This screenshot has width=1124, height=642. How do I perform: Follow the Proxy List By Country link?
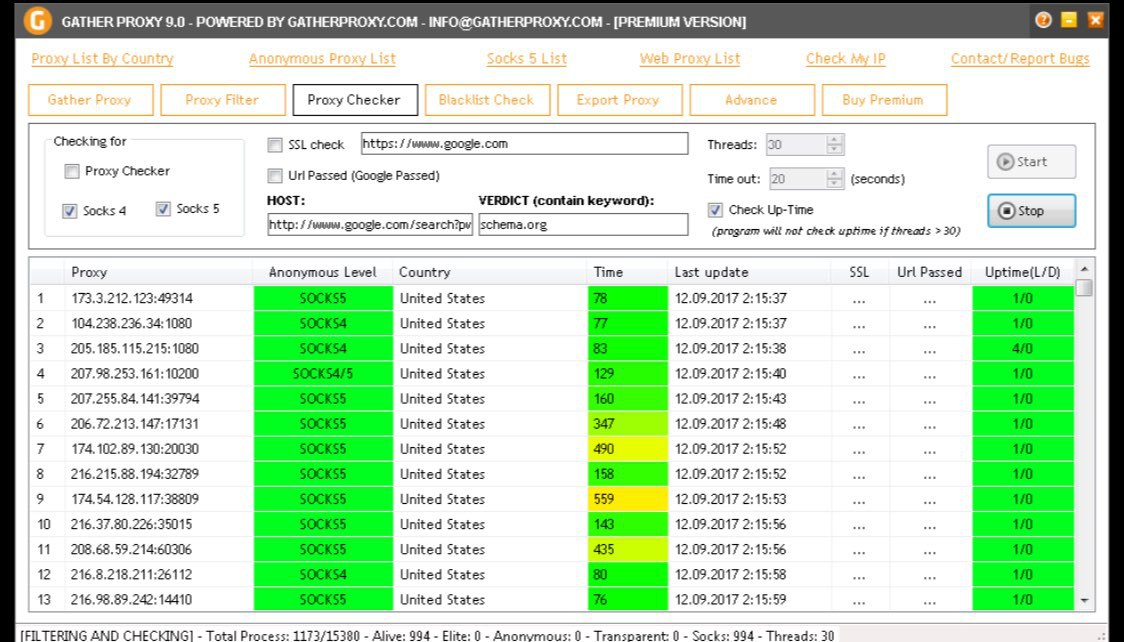pyautogui.click(x=102, y=59)
